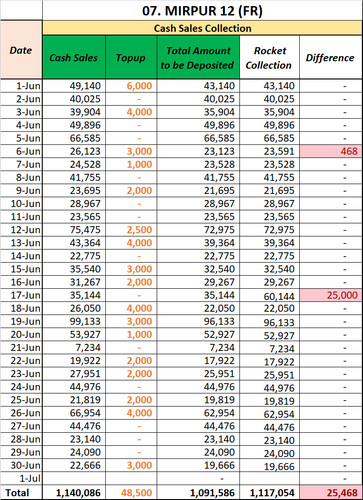Select the '22-Jun' date cell
The height and width of the screenshot is (500, 363).
[x=21, y=360]
